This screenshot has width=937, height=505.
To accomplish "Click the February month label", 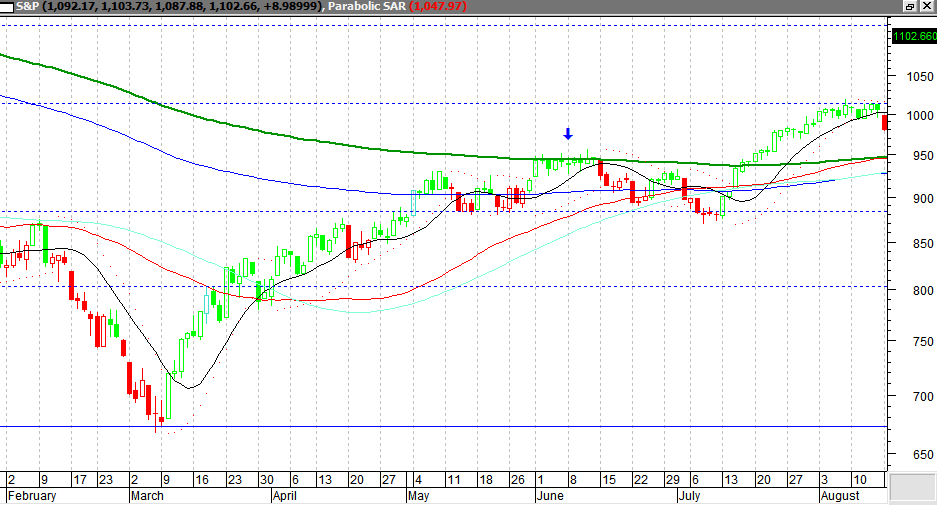I will (32, 496).
